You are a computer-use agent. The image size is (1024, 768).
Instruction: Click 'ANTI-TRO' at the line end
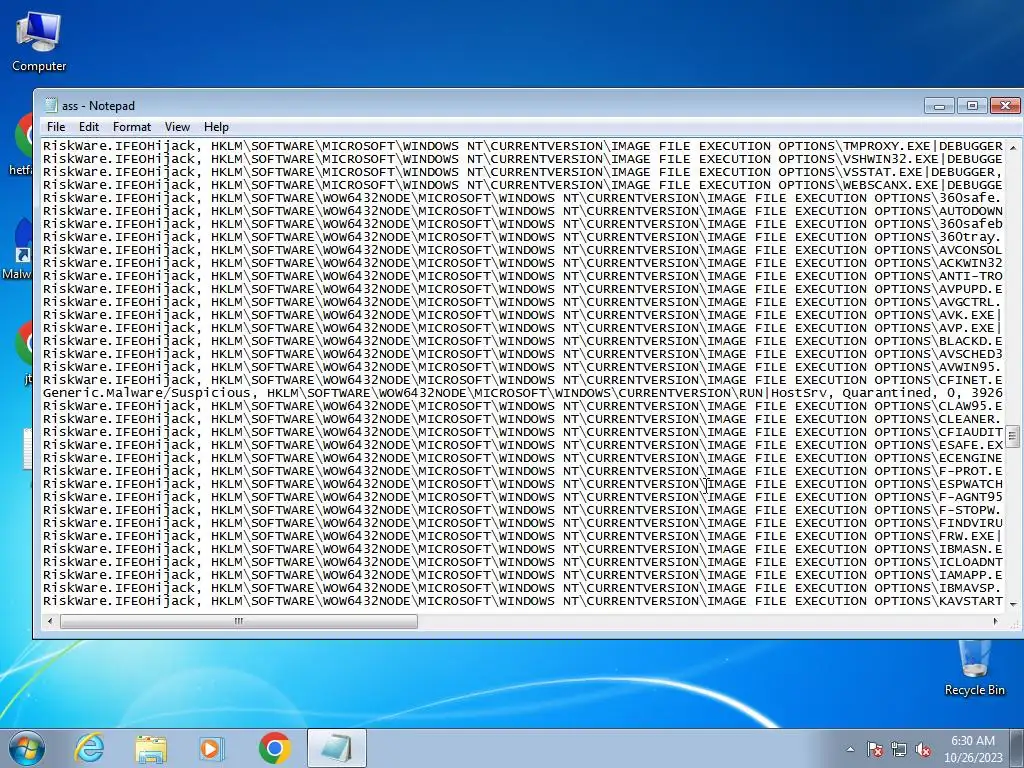(970, 276)
